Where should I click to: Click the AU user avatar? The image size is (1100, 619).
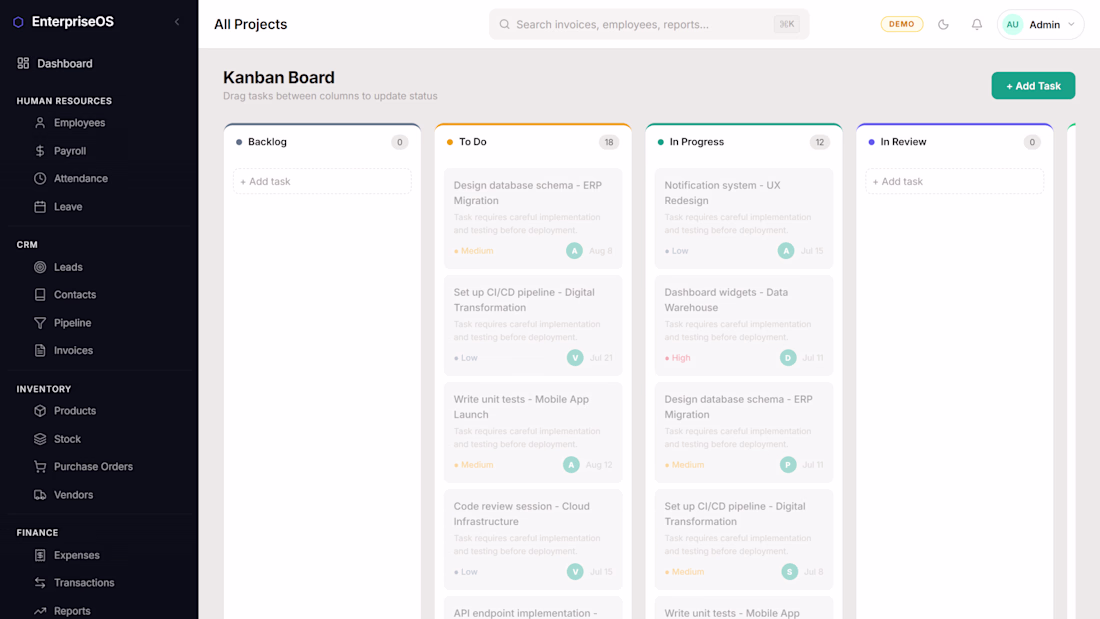[1012, 25]
